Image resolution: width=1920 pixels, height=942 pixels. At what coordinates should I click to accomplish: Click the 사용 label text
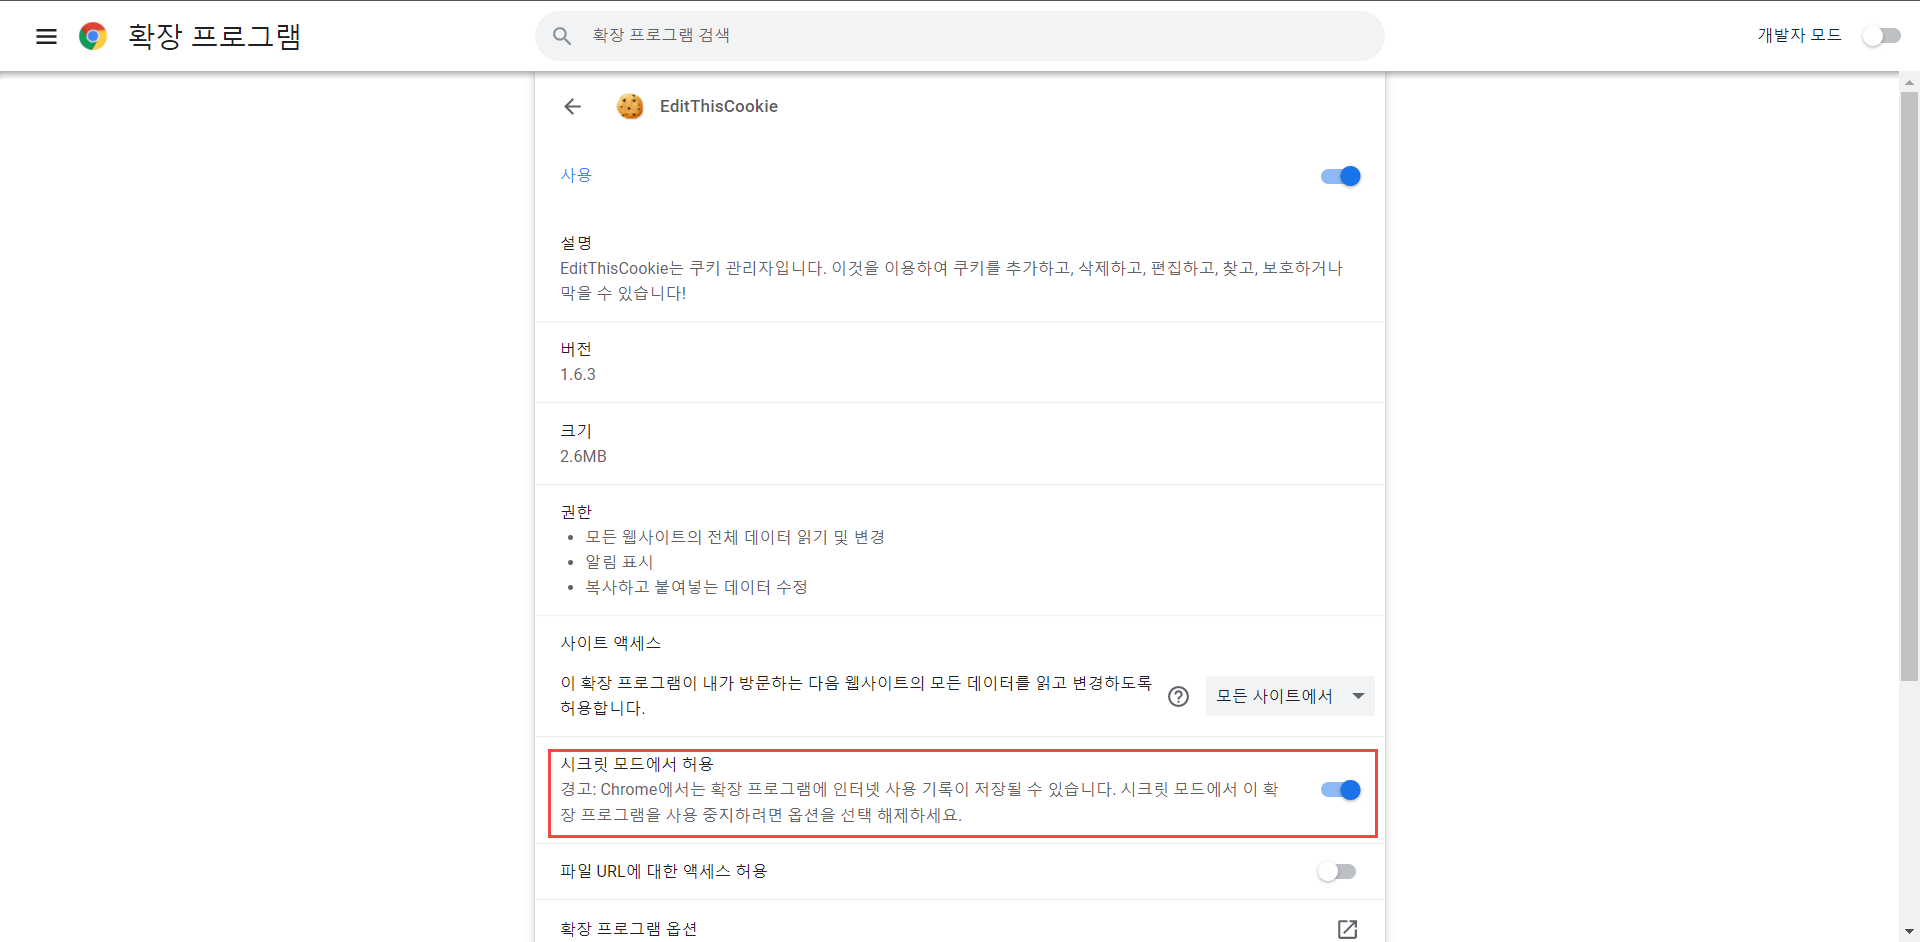coord(576,175)
